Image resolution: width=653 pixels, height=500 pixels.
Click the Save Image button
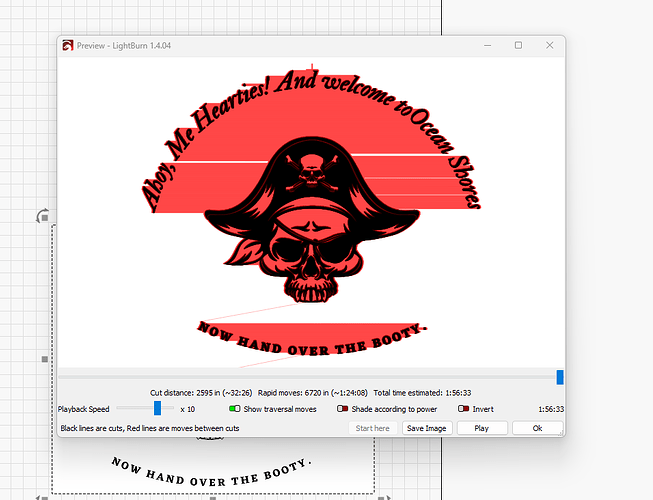click(427, 428)
